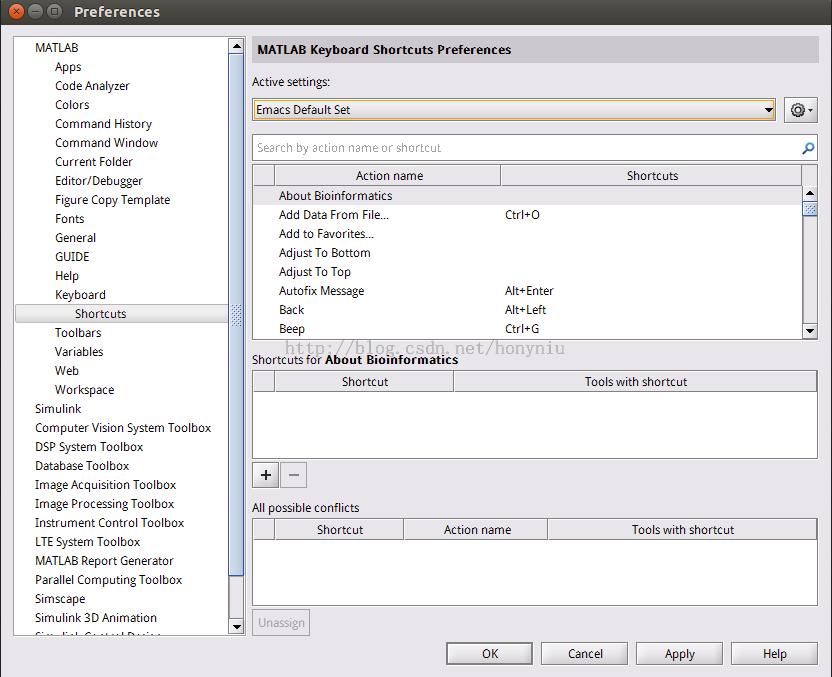This screenshot has width=832, height=677.
Task: Open Colors preferences
Action: click(72, 105)
